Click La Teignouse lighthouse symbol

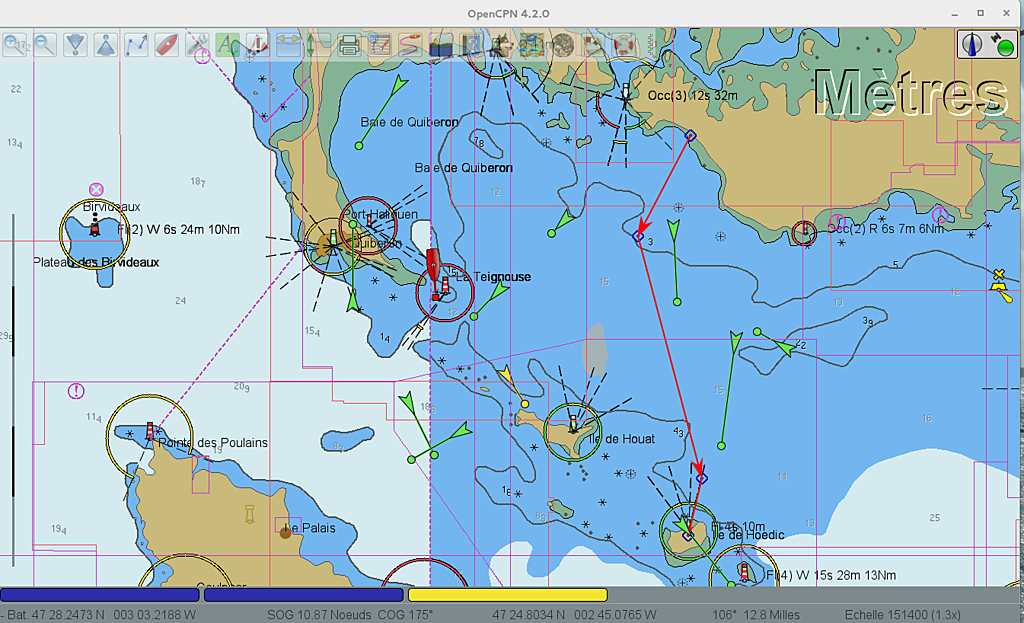pyautogui.click(x=445, y=285)
